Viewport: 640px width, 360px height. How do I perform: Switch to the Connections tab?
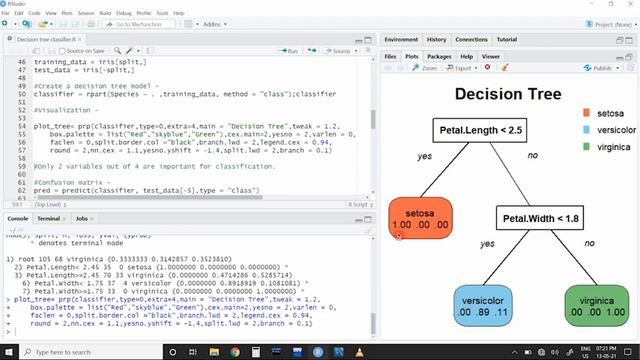(471, 40)
